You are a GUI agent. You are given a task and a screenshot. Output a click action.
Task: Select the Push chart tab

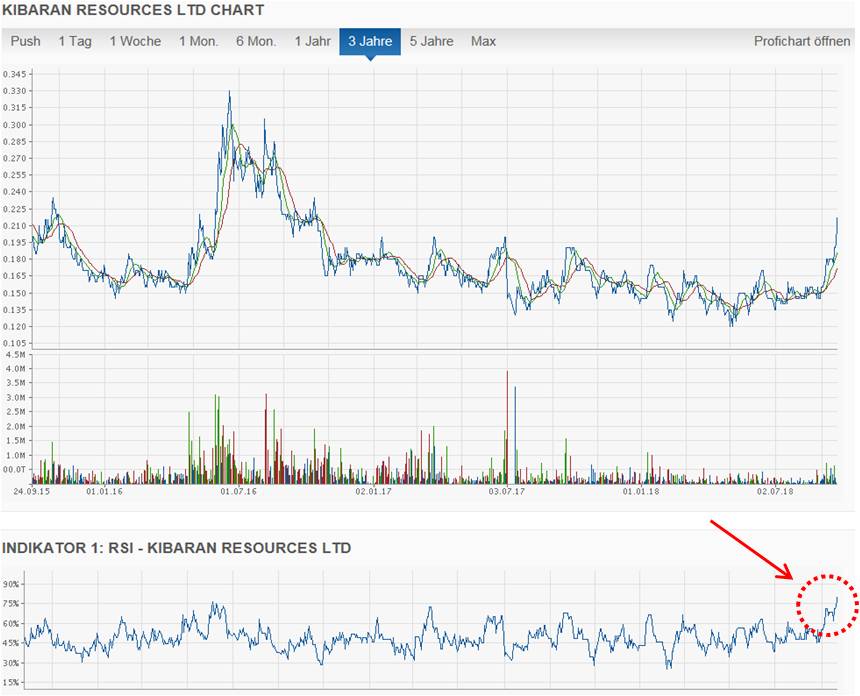click(26, 41)
